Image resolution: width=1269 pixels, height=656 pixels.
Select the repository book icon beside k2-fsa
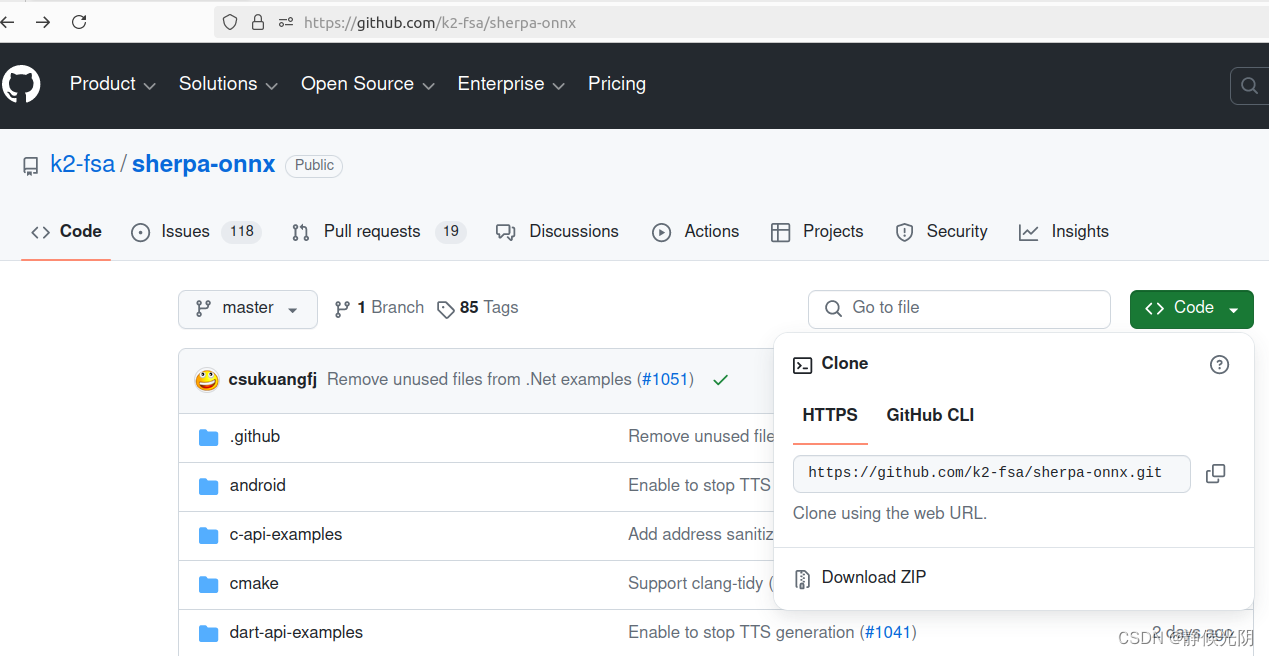click(x=31, y=166)
